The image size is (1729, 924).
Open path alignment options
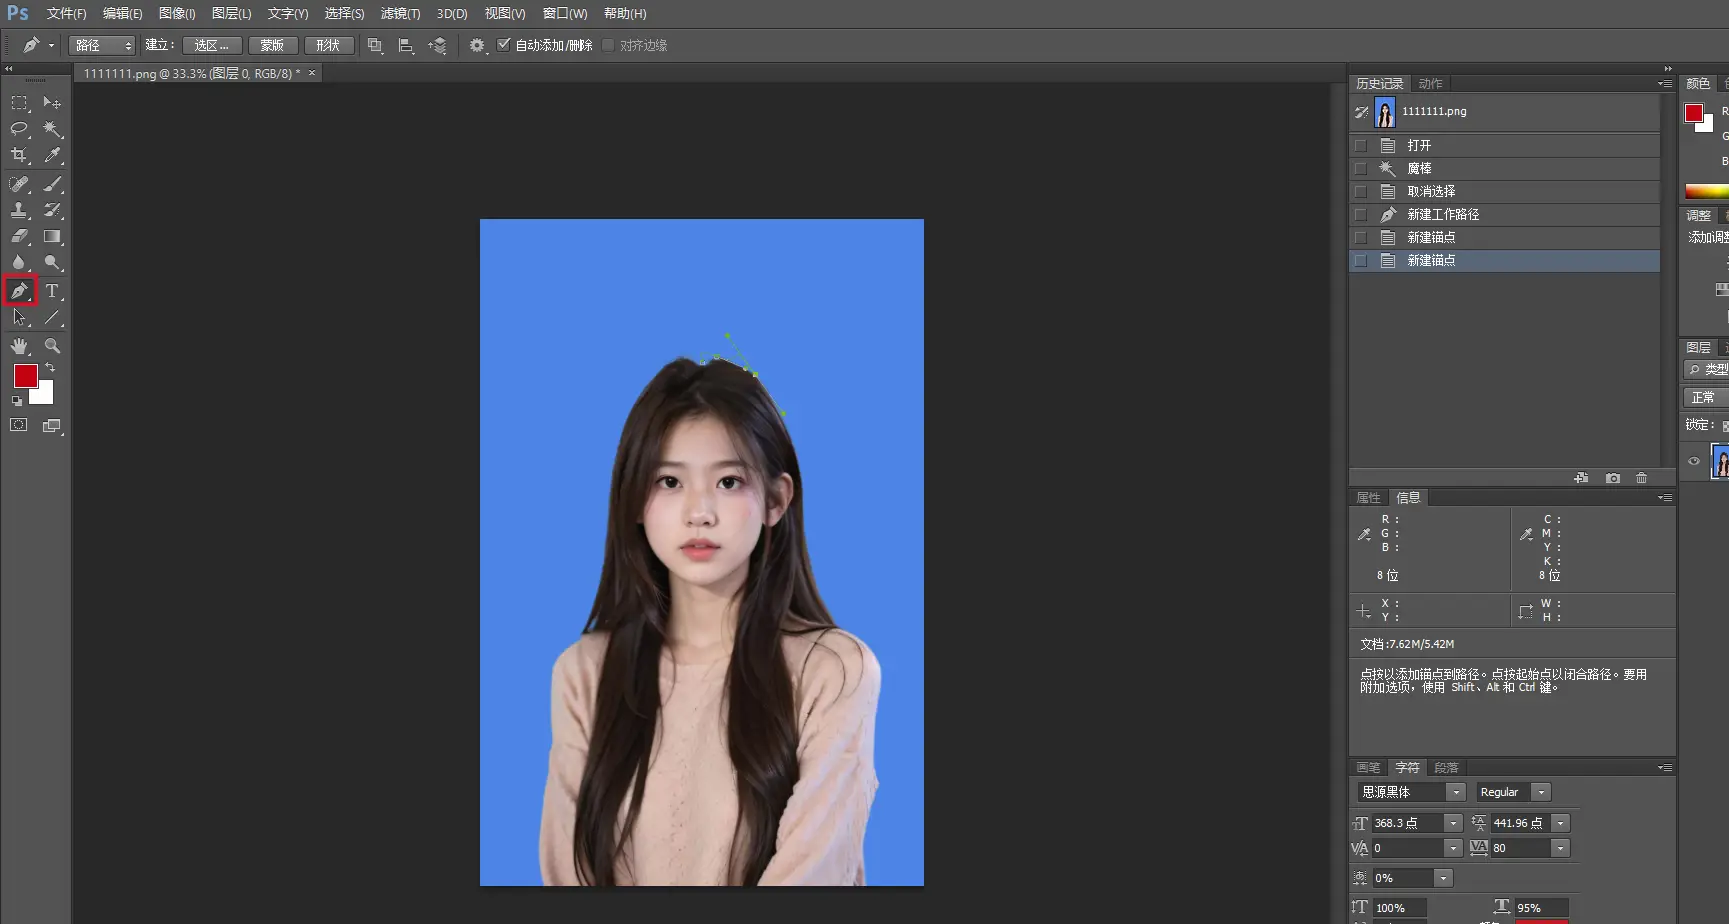pos(406,45)
